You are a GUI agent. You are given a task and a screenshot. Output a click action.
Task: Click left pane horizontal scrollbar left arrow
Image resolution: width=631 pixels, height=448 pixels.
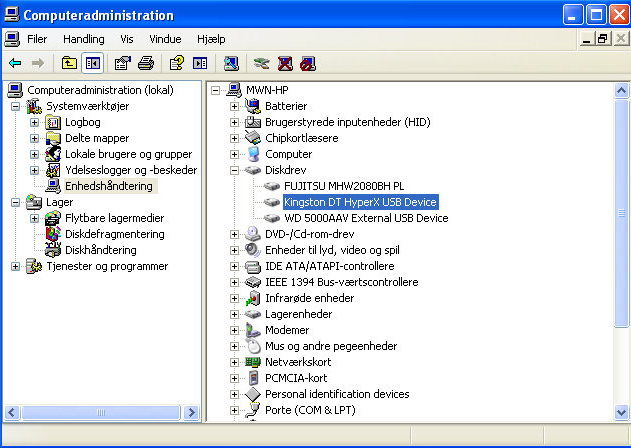12,413
